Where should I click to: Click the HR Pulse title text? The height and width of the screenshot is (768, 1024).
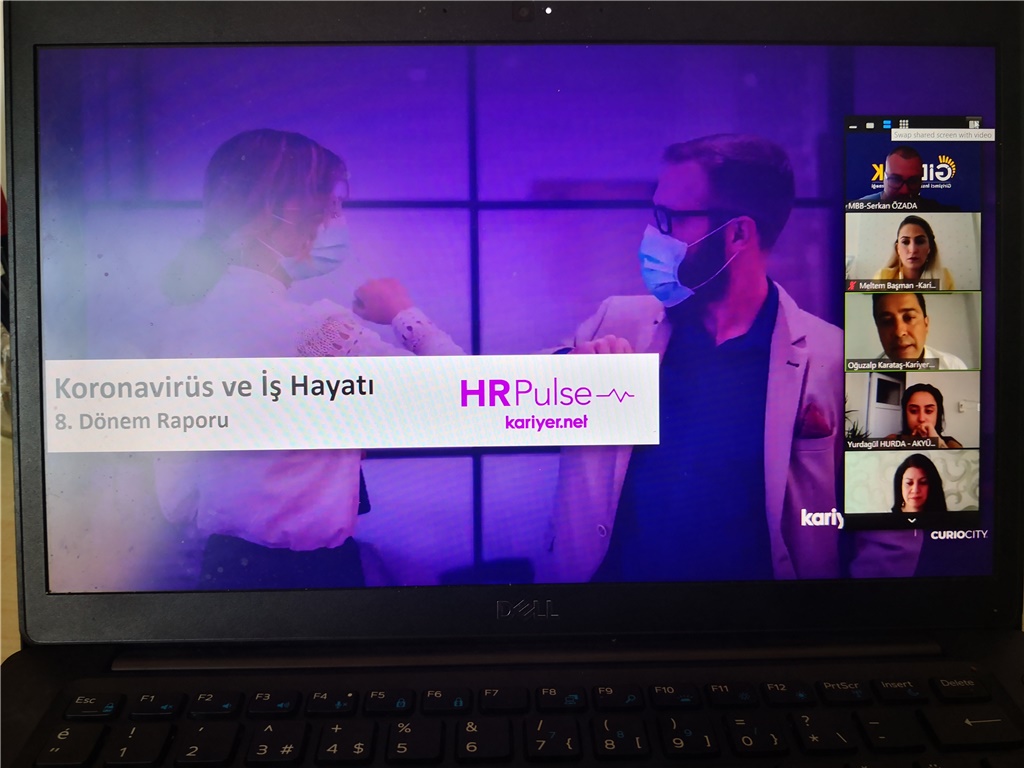pos(526,393)
